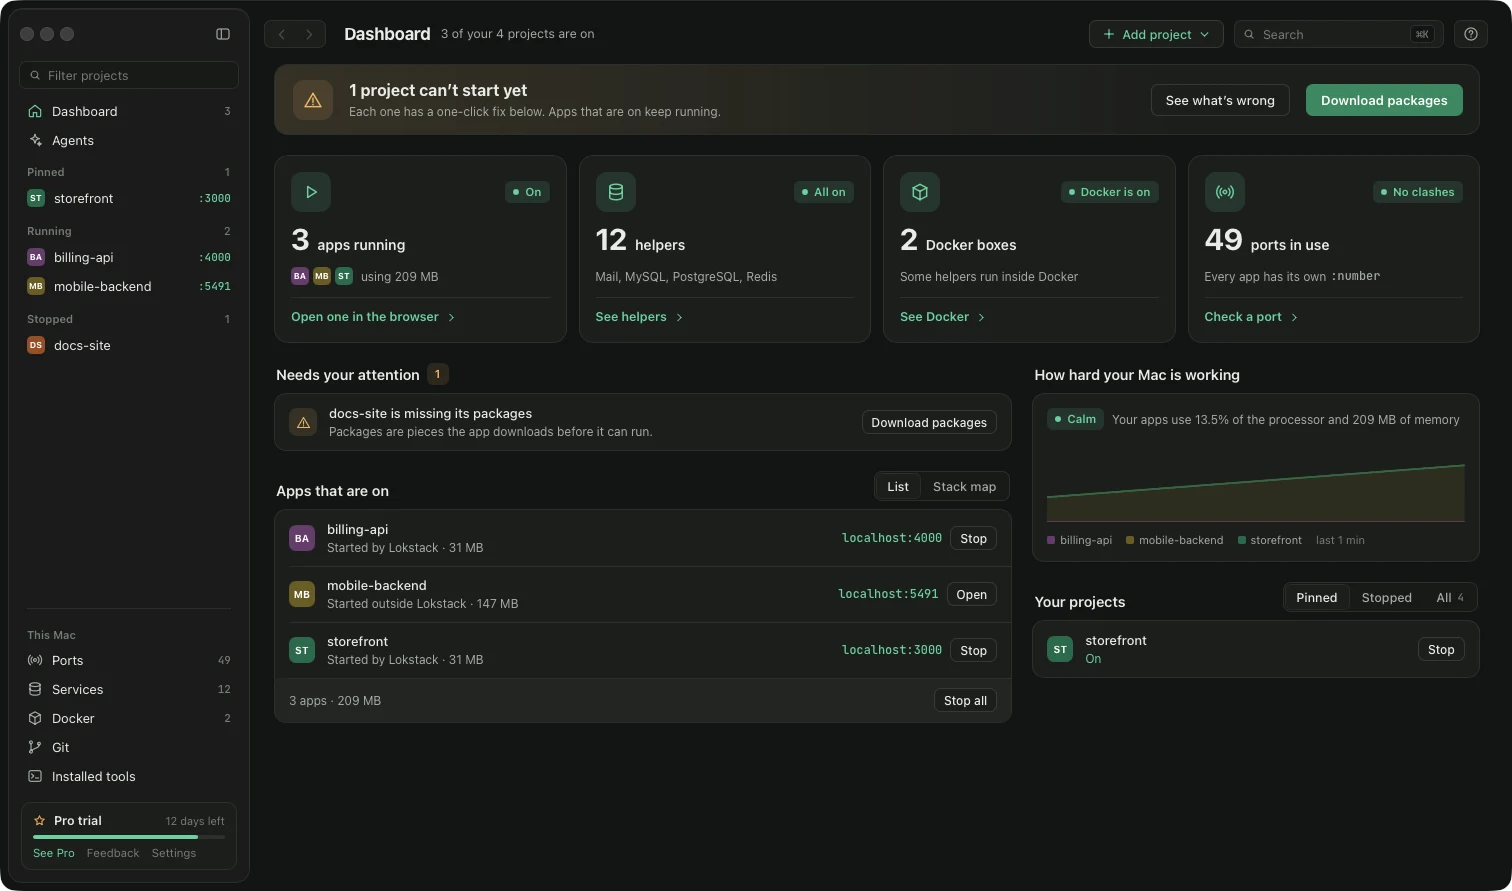Screen dimensions: 1512x891
Task: Click the Check a port link
Action: 1251,317
